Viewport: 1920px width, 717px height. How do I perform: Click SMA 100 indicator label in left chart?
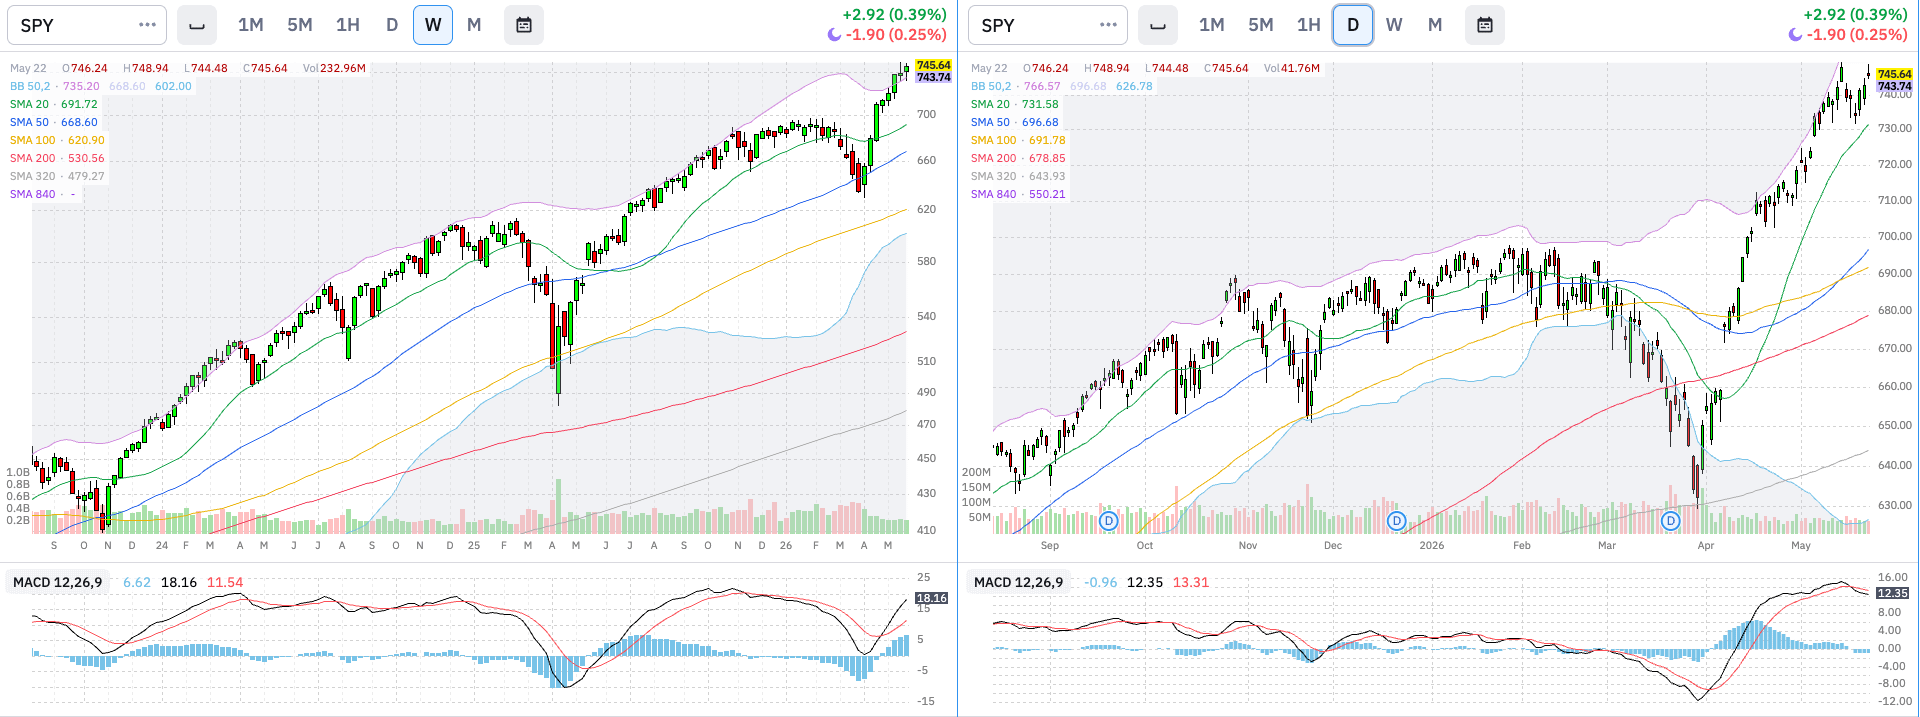click(33, 140)
